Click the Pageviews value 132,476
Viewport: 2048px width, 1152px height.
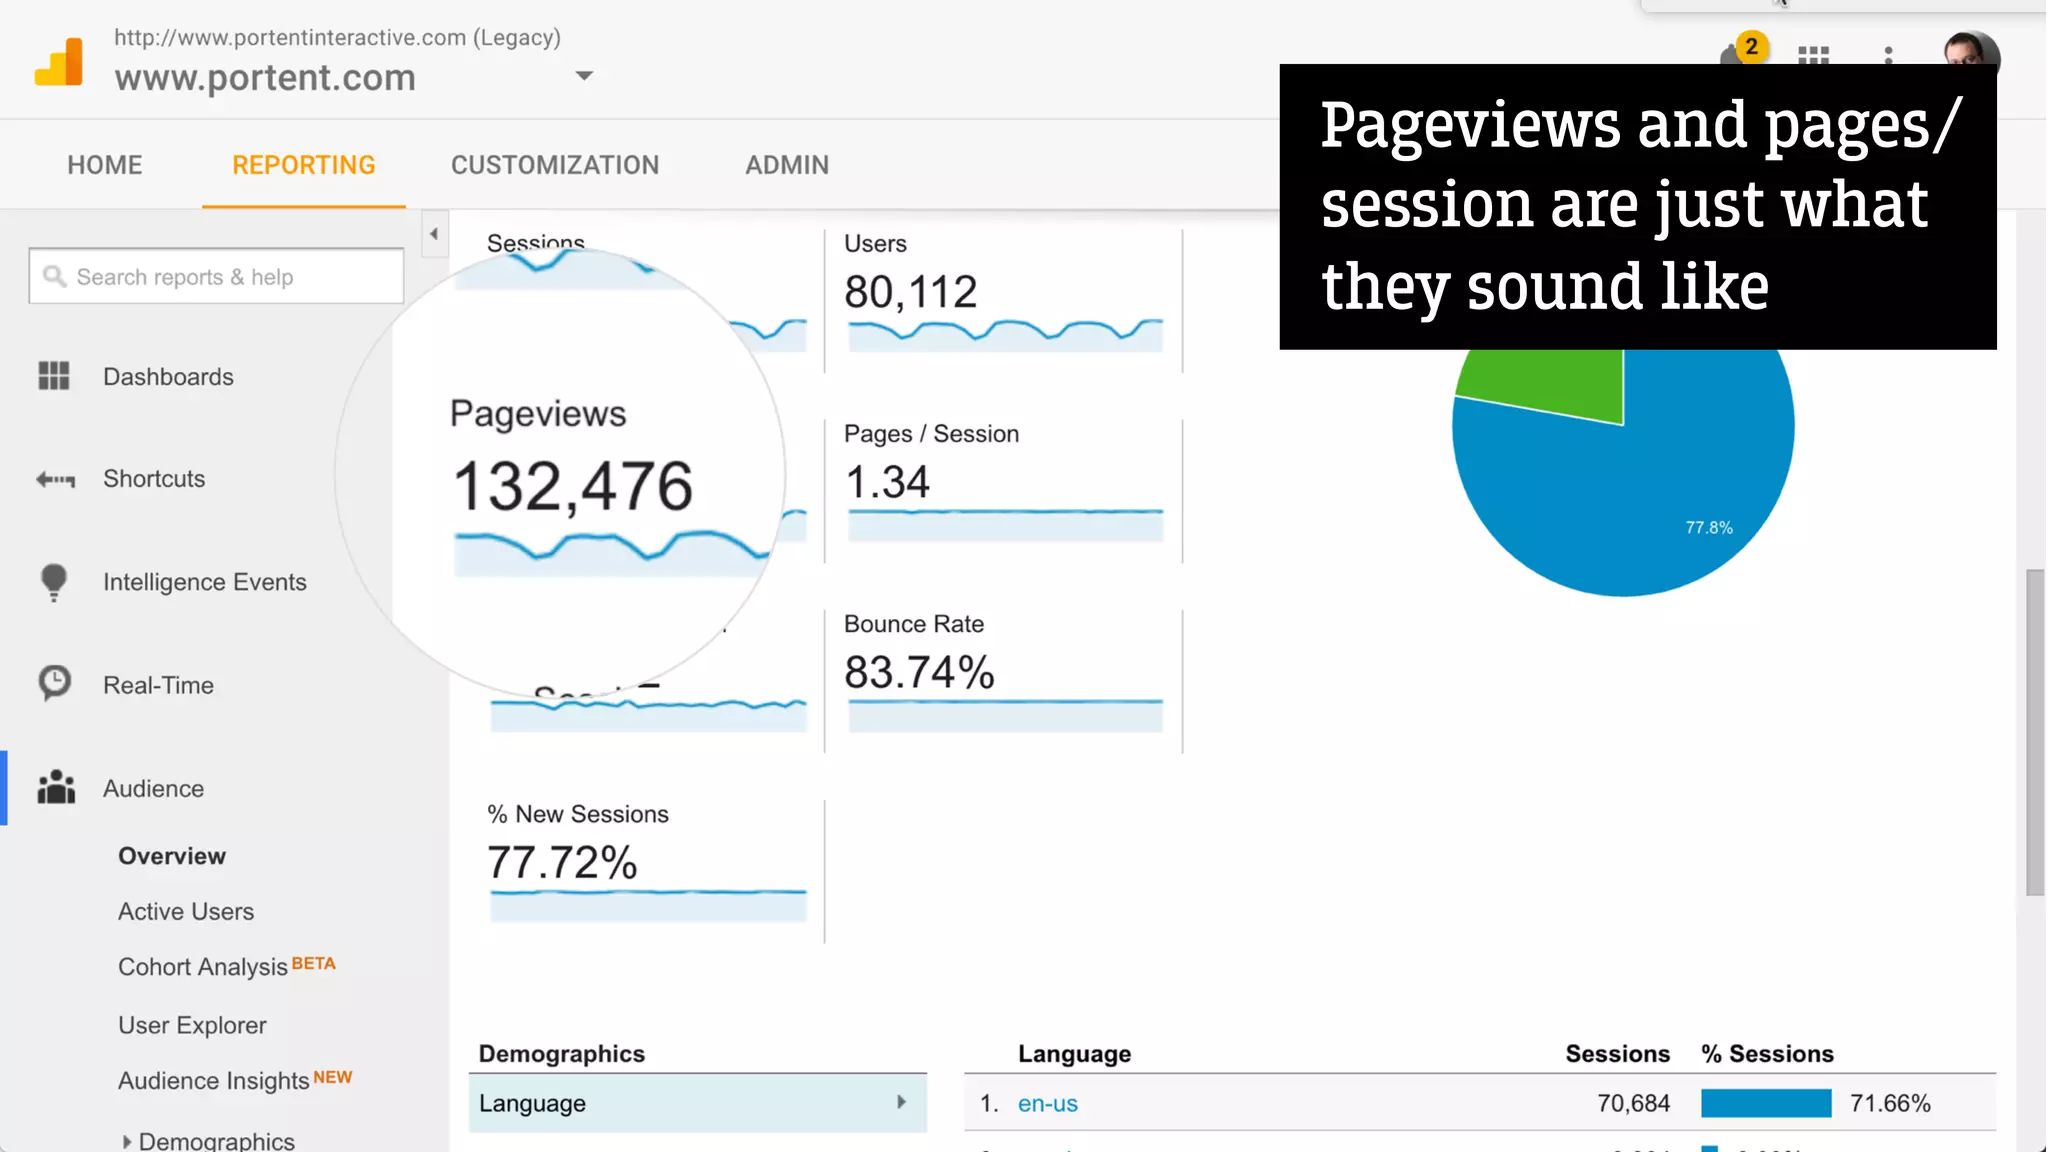coord(572,487)
